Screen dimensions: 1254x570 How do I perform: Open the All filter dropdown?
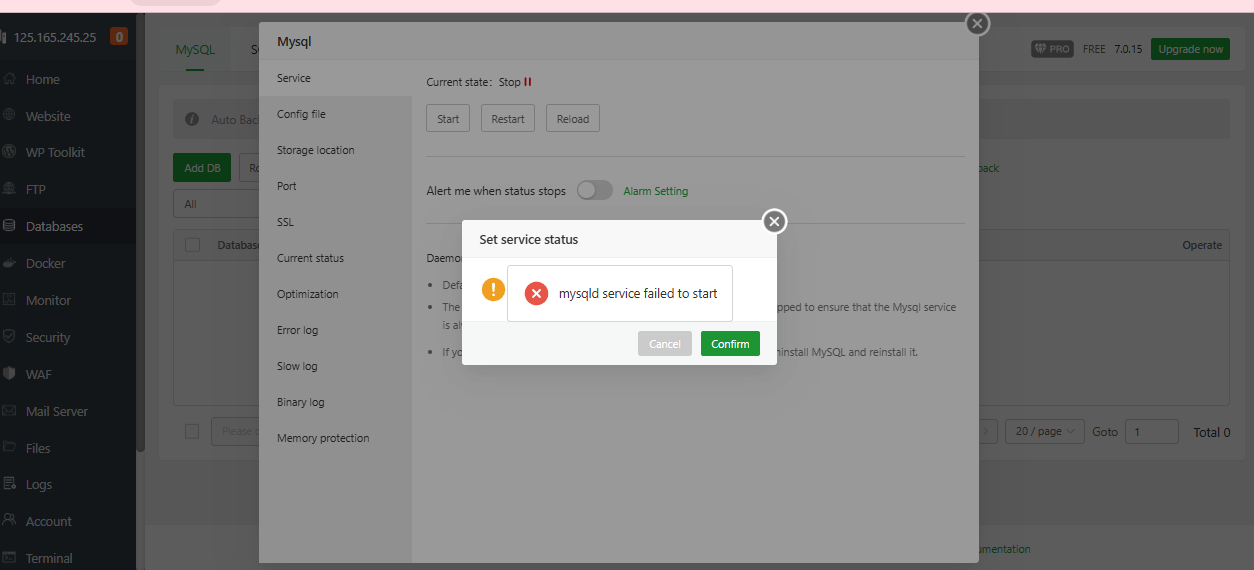coord(216,204)
